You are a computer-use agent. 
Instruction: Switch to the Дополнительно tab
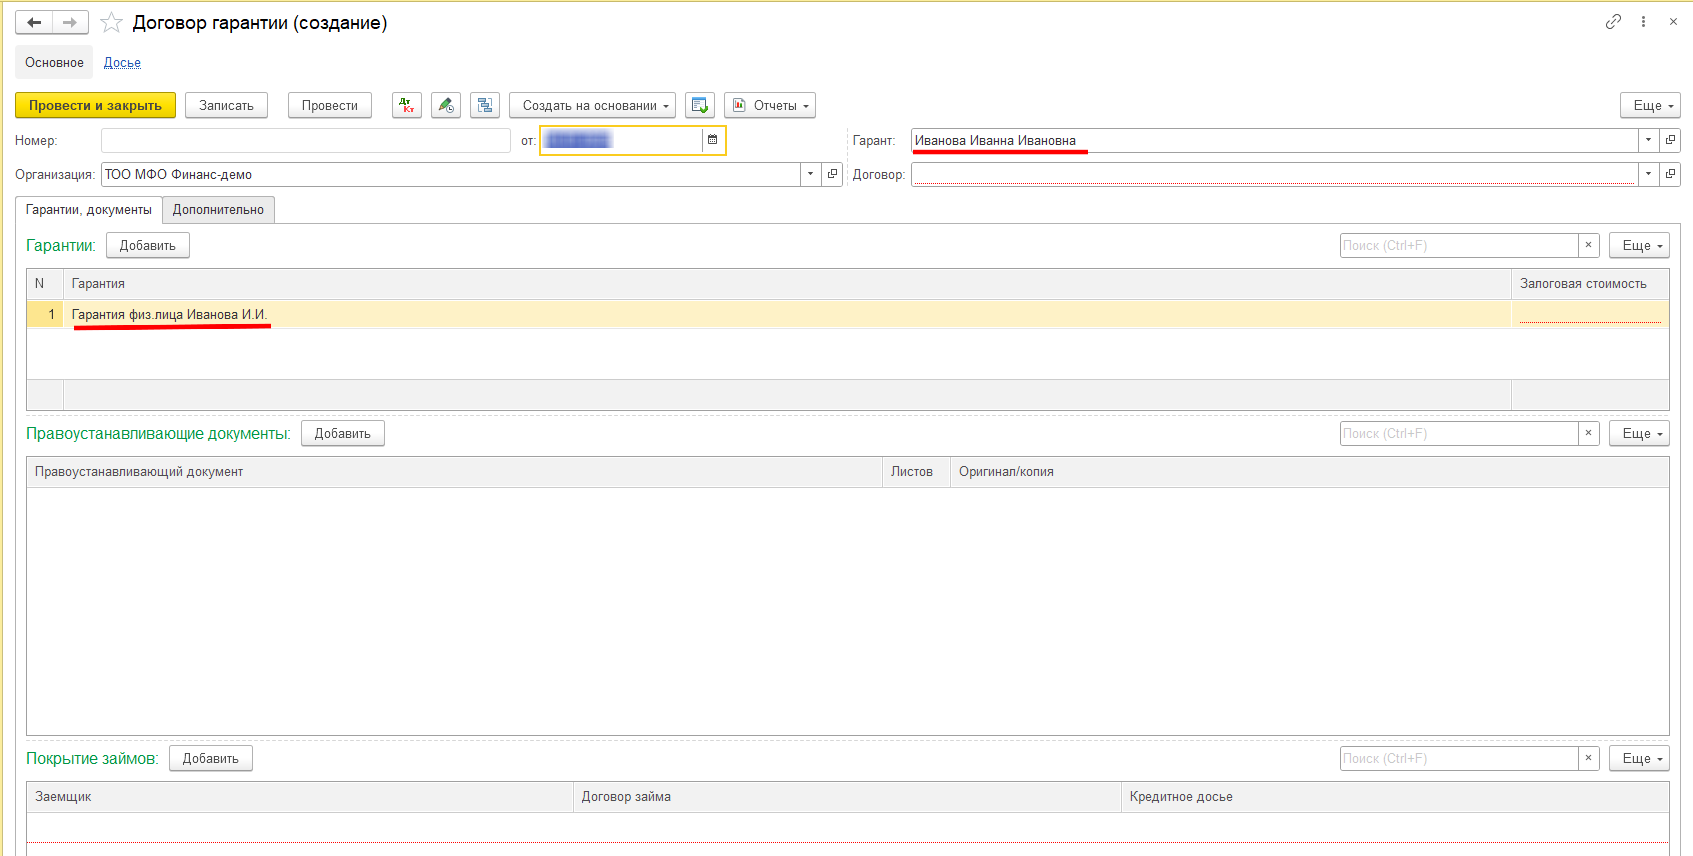click(x=218, y=210)
